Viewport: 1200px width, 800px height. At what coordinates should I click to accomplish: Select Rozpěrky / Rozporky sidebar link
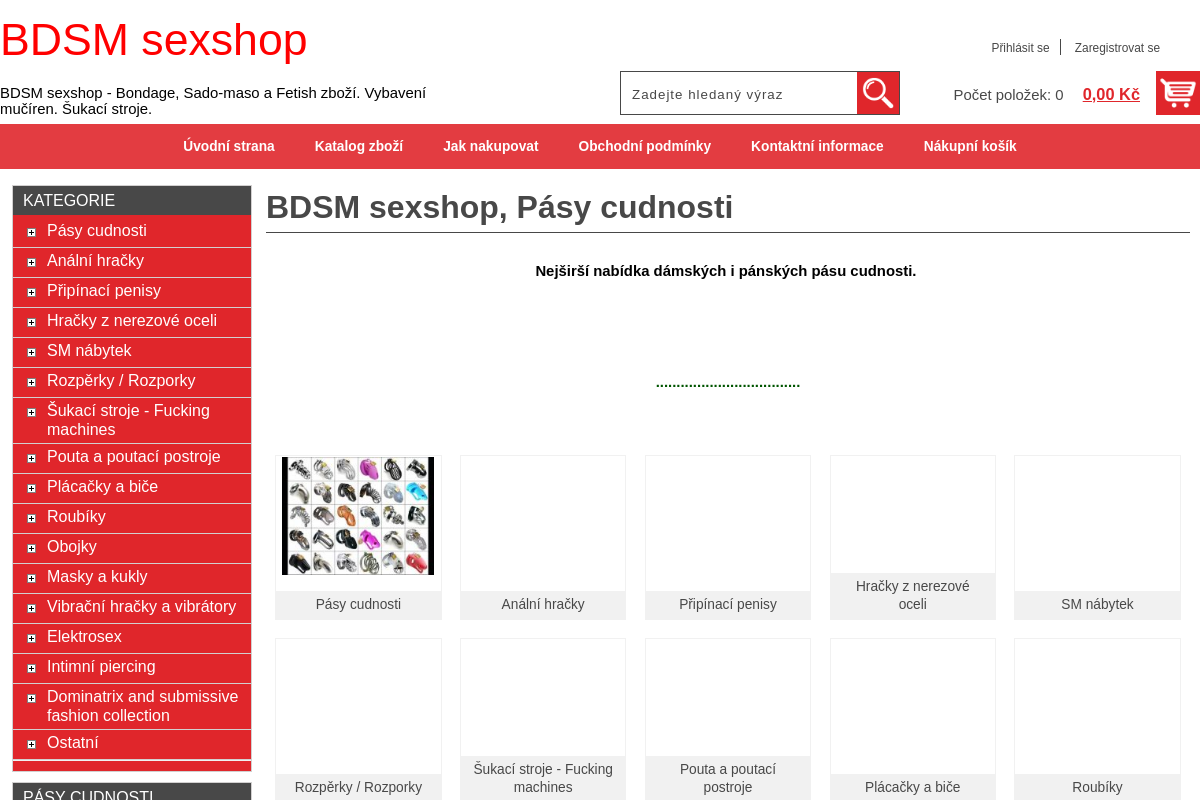pos(121,381)
